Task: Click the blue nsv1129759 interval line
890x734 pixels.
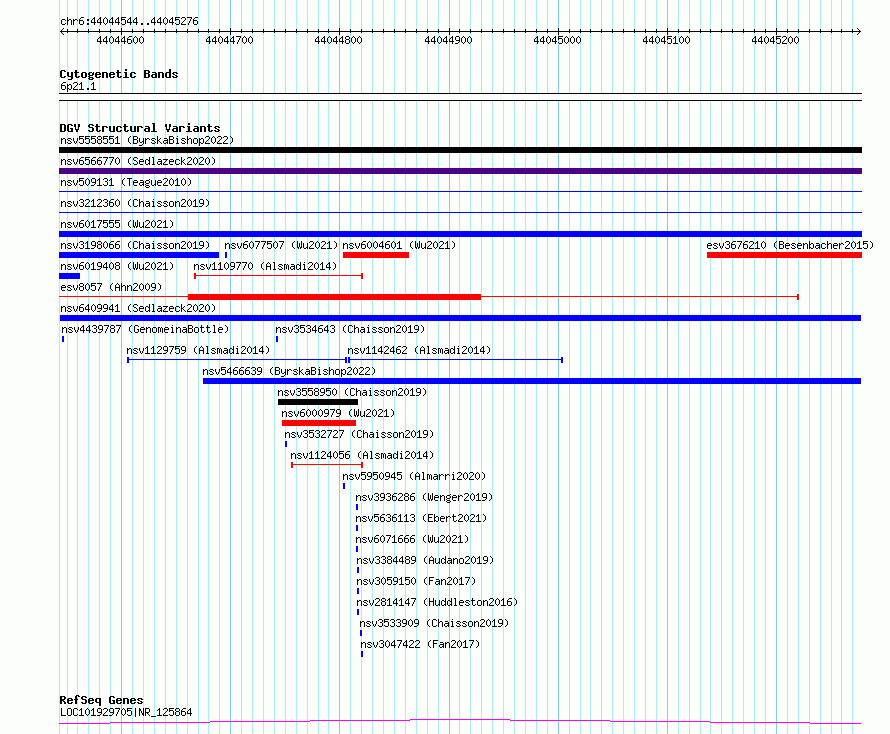Action: (237, 360)
